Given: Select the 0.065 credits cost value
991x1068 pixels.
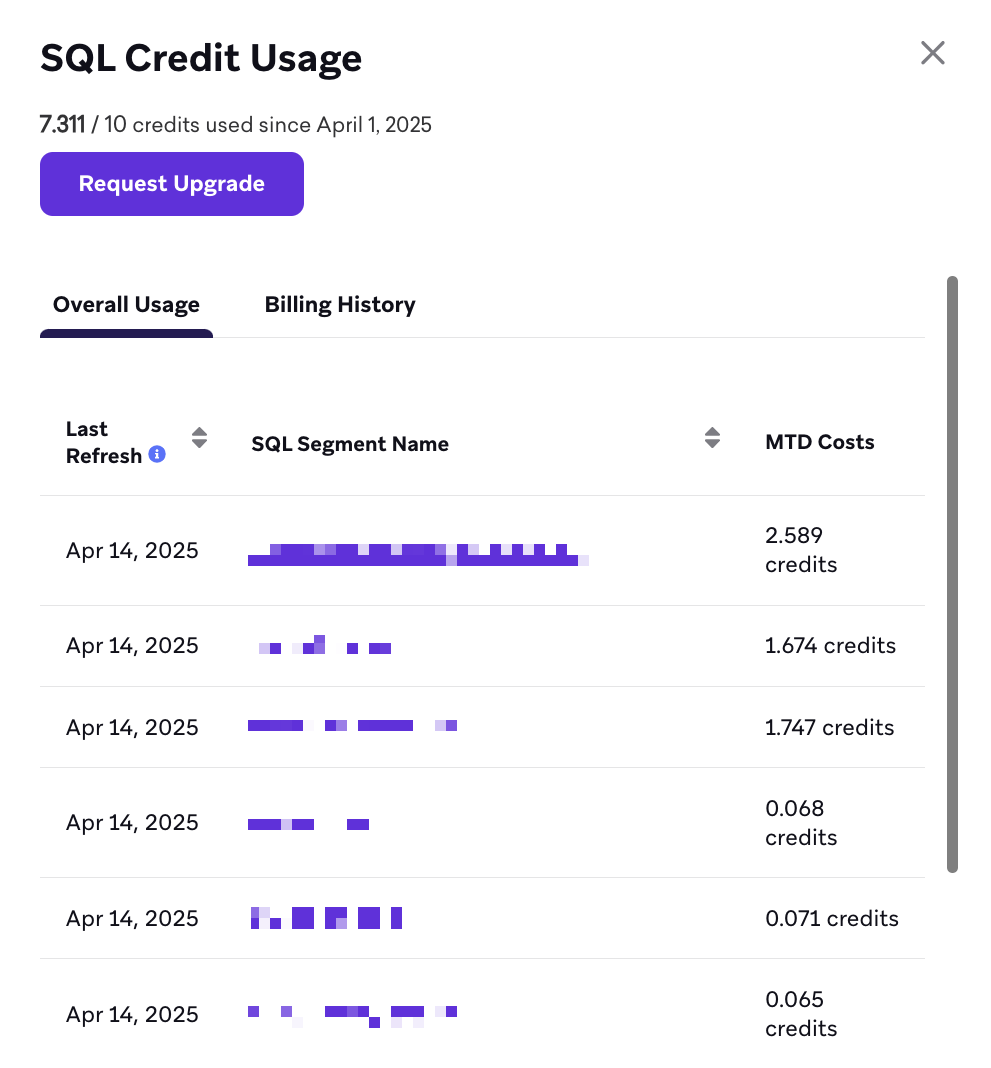Looking at the screenshot, I should pyautogui.click(x=800, y=1014).
